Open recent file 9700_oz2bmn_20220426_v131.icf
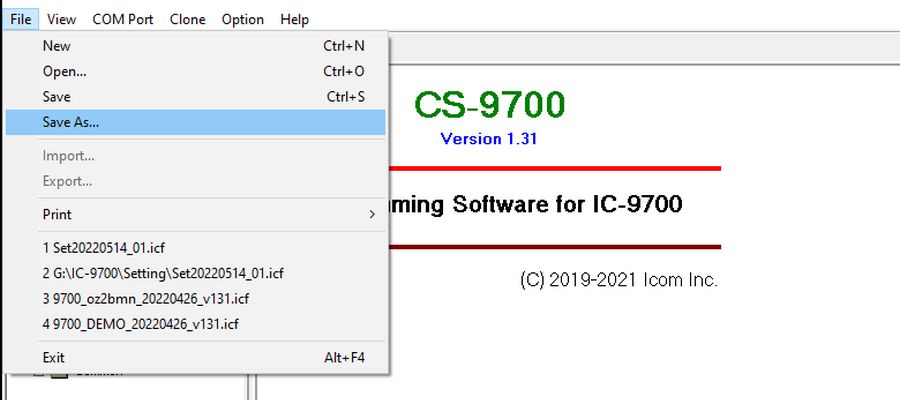Screen dimensions: 900x400 [196, 299]
